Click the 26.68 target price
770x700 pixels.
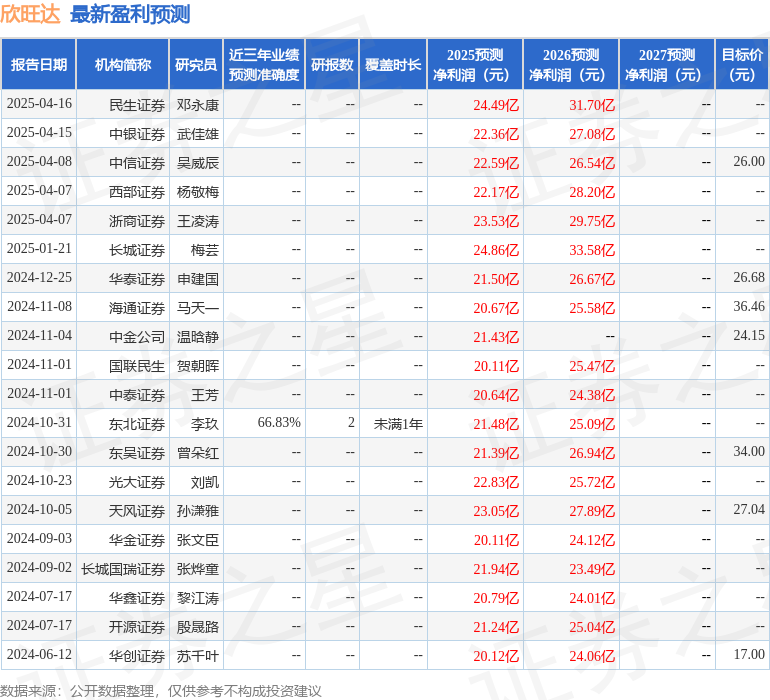(749, 278)
